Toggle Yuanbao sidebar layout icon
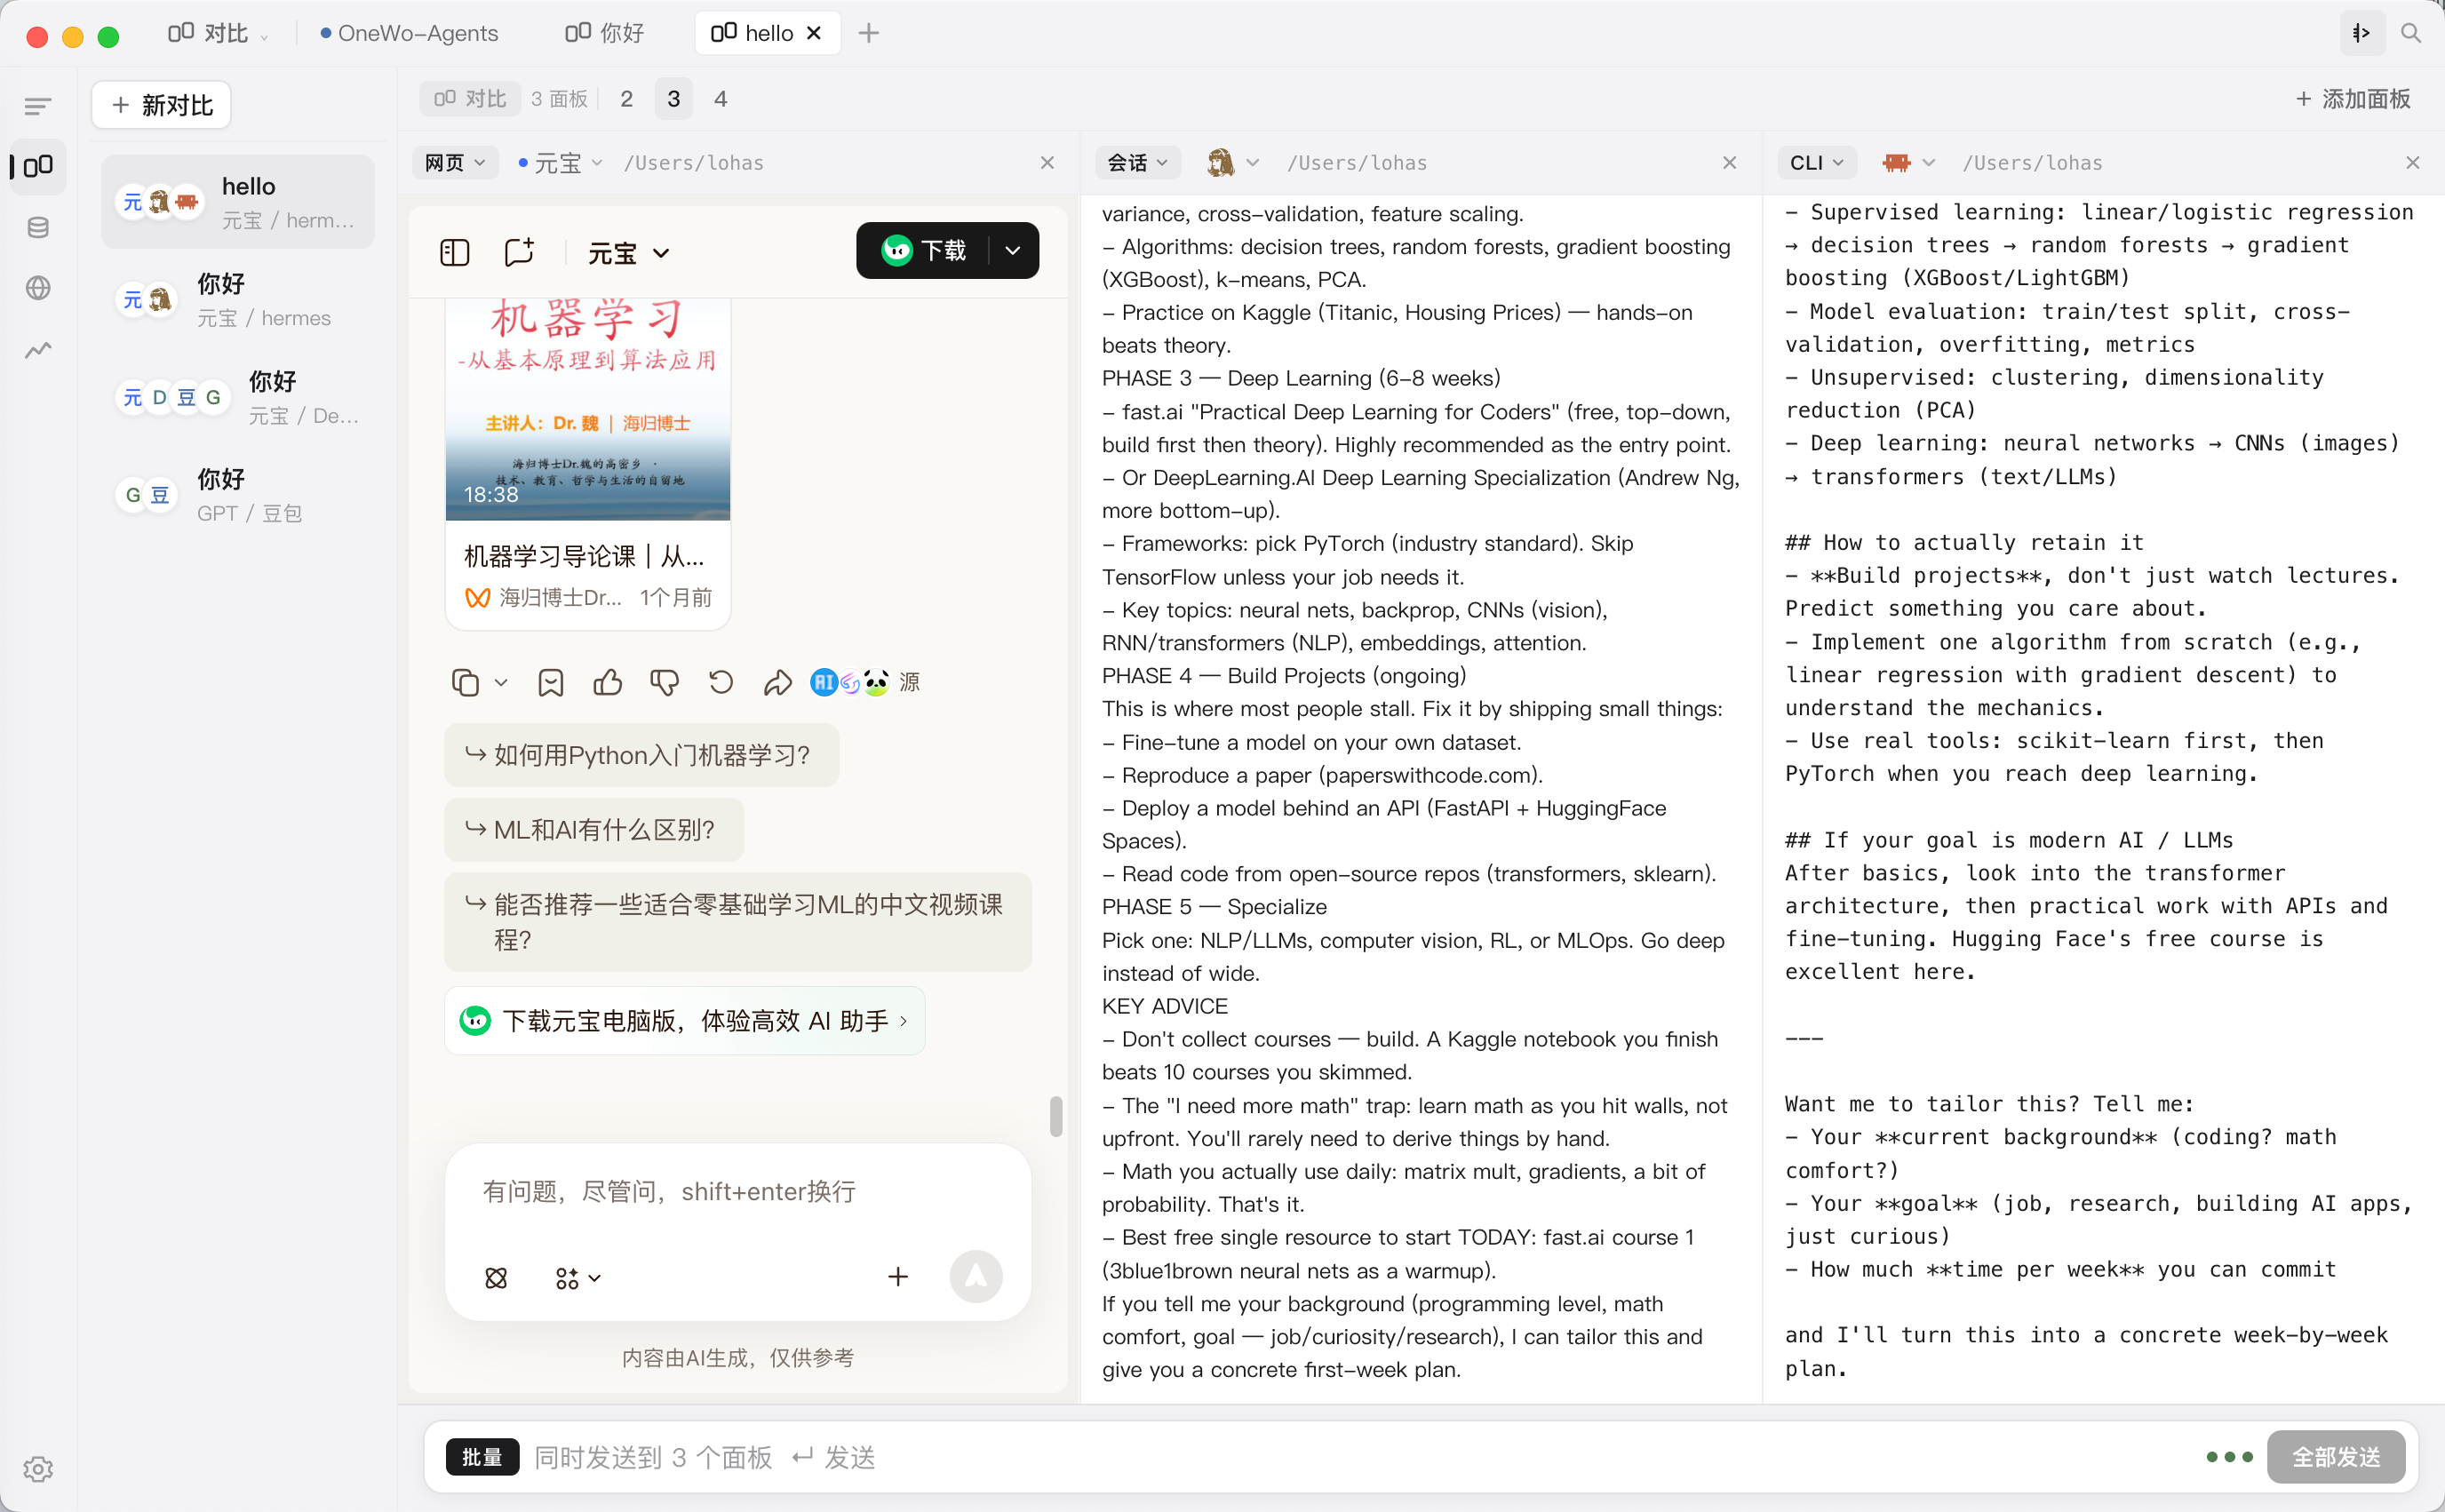Viewport: 2445px width, 1512px height. pyautogui.click(x=454, y=252)
